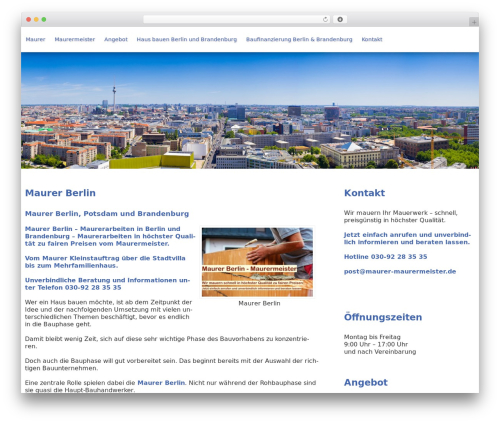Click the Öffnungszeiten sidebar heading
This screenshot has height=423, width=500.
click(x=383, y=317)
